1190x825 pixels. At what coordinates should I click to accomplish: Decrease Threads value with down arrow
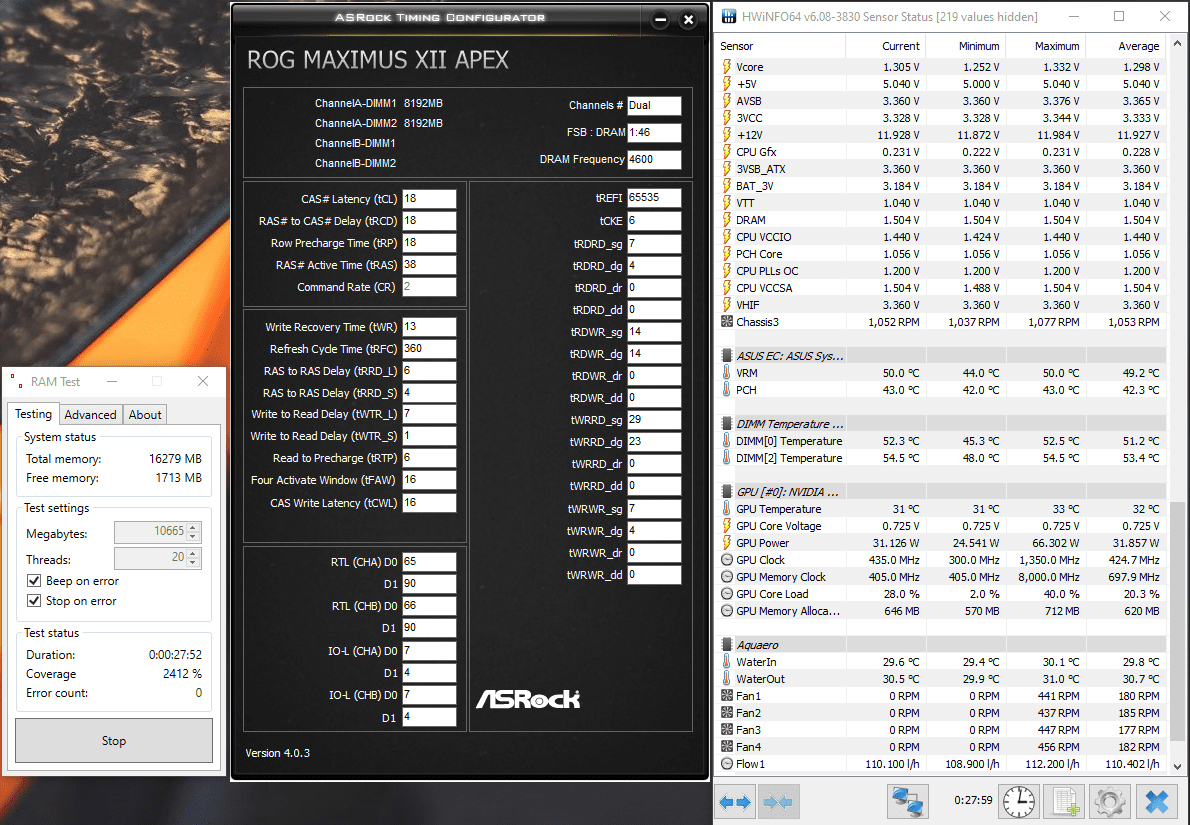pos(193,563)
